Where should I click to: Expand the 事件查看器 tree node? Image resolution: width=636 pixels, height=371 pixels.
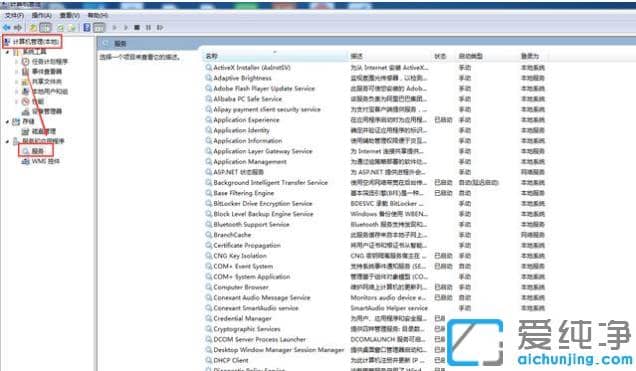(17, 71)
